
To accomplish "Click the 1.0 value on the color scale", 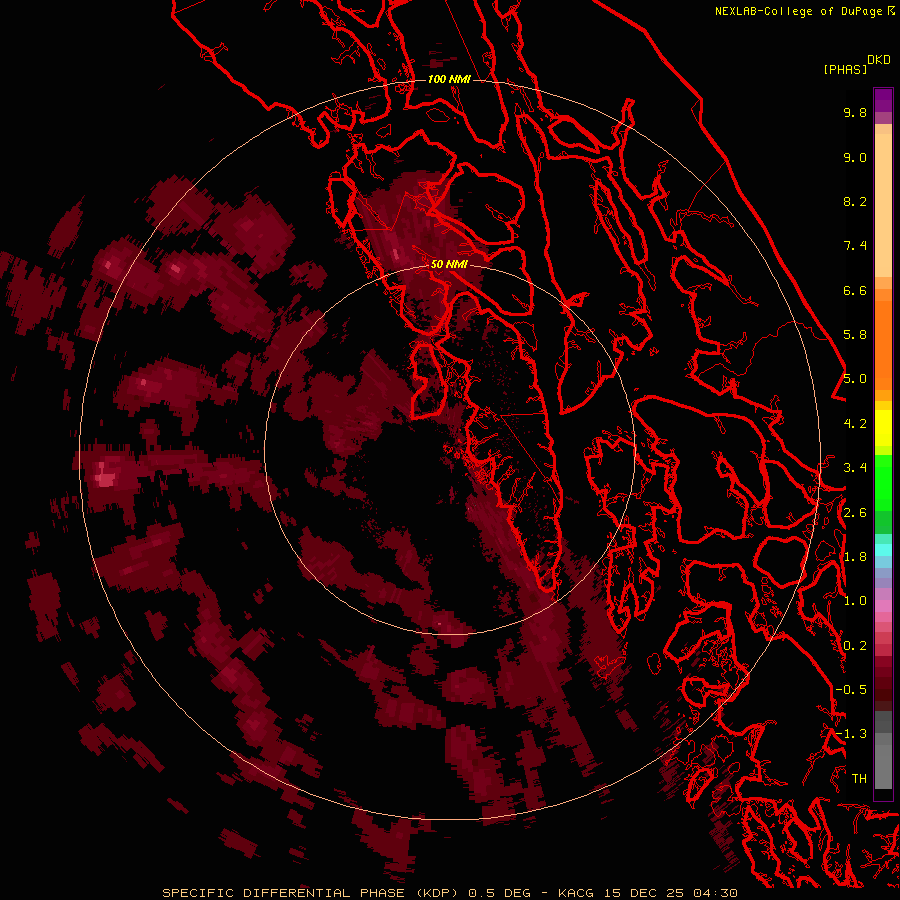I will [x=855, y=601].
